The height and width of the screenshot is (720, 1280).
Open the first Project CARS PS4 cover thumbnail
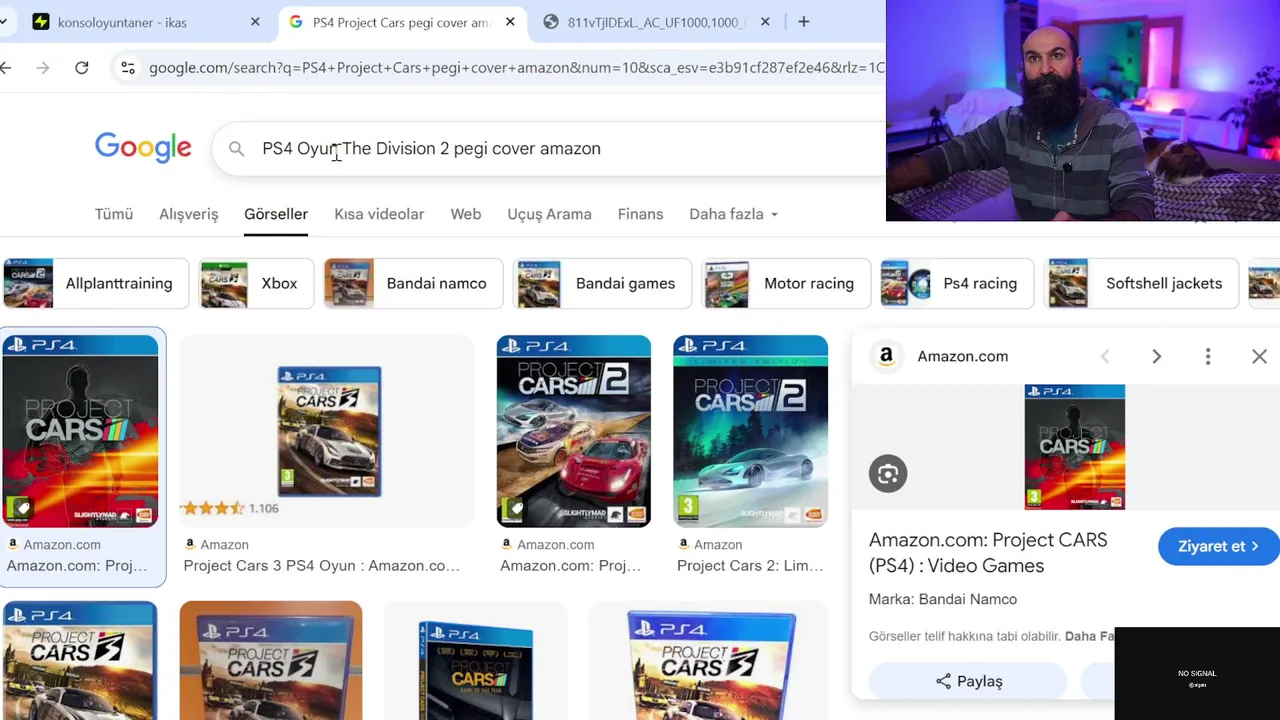coord(80,431)
